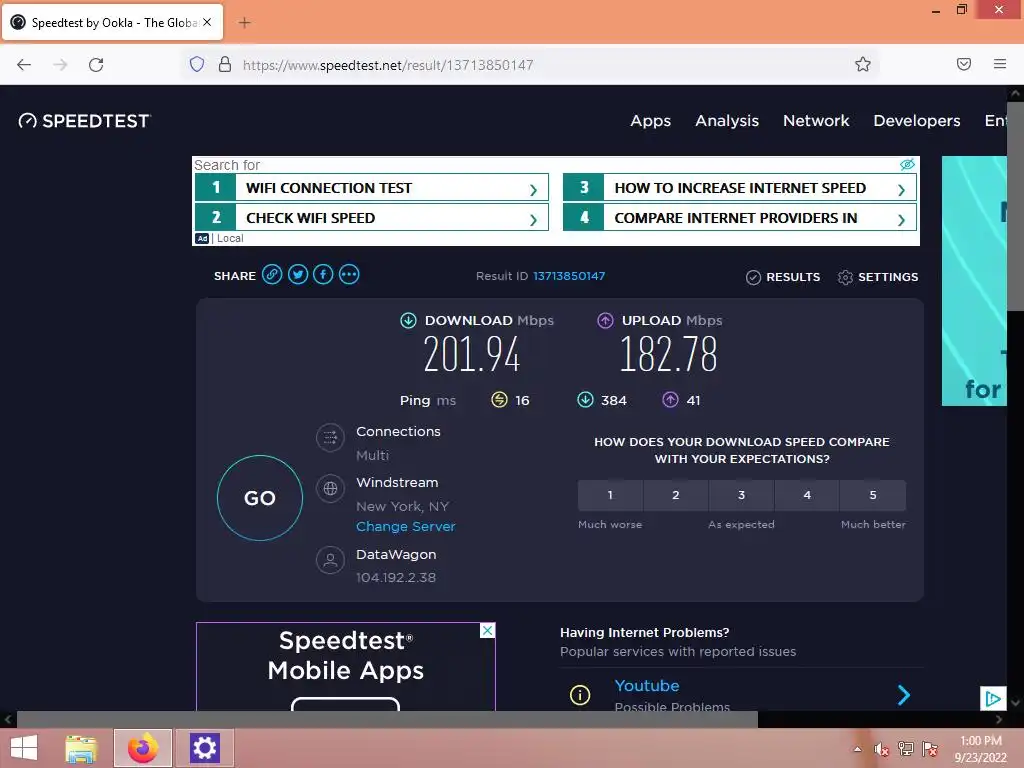Click the download arrow icon beside DOWNLOAD

[x=408, y=321]
